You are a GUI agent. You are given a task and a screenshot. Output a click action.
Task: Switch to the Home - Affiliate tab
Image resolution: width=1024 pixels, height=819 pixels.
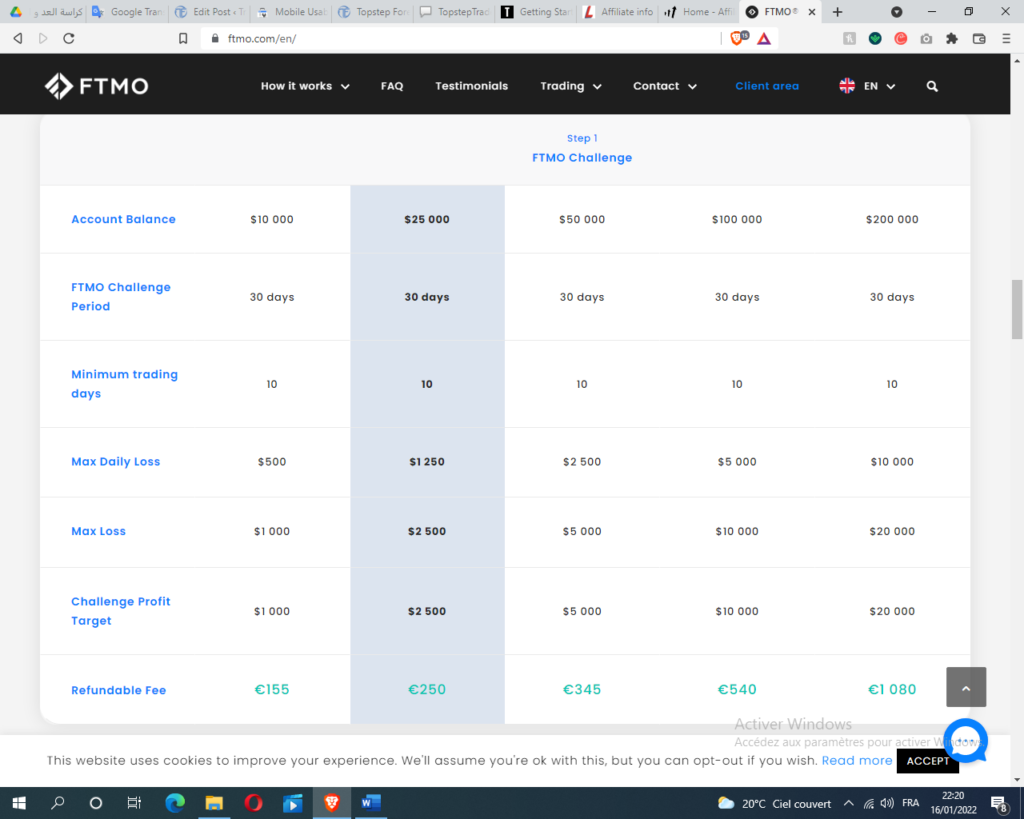[700, 12]
